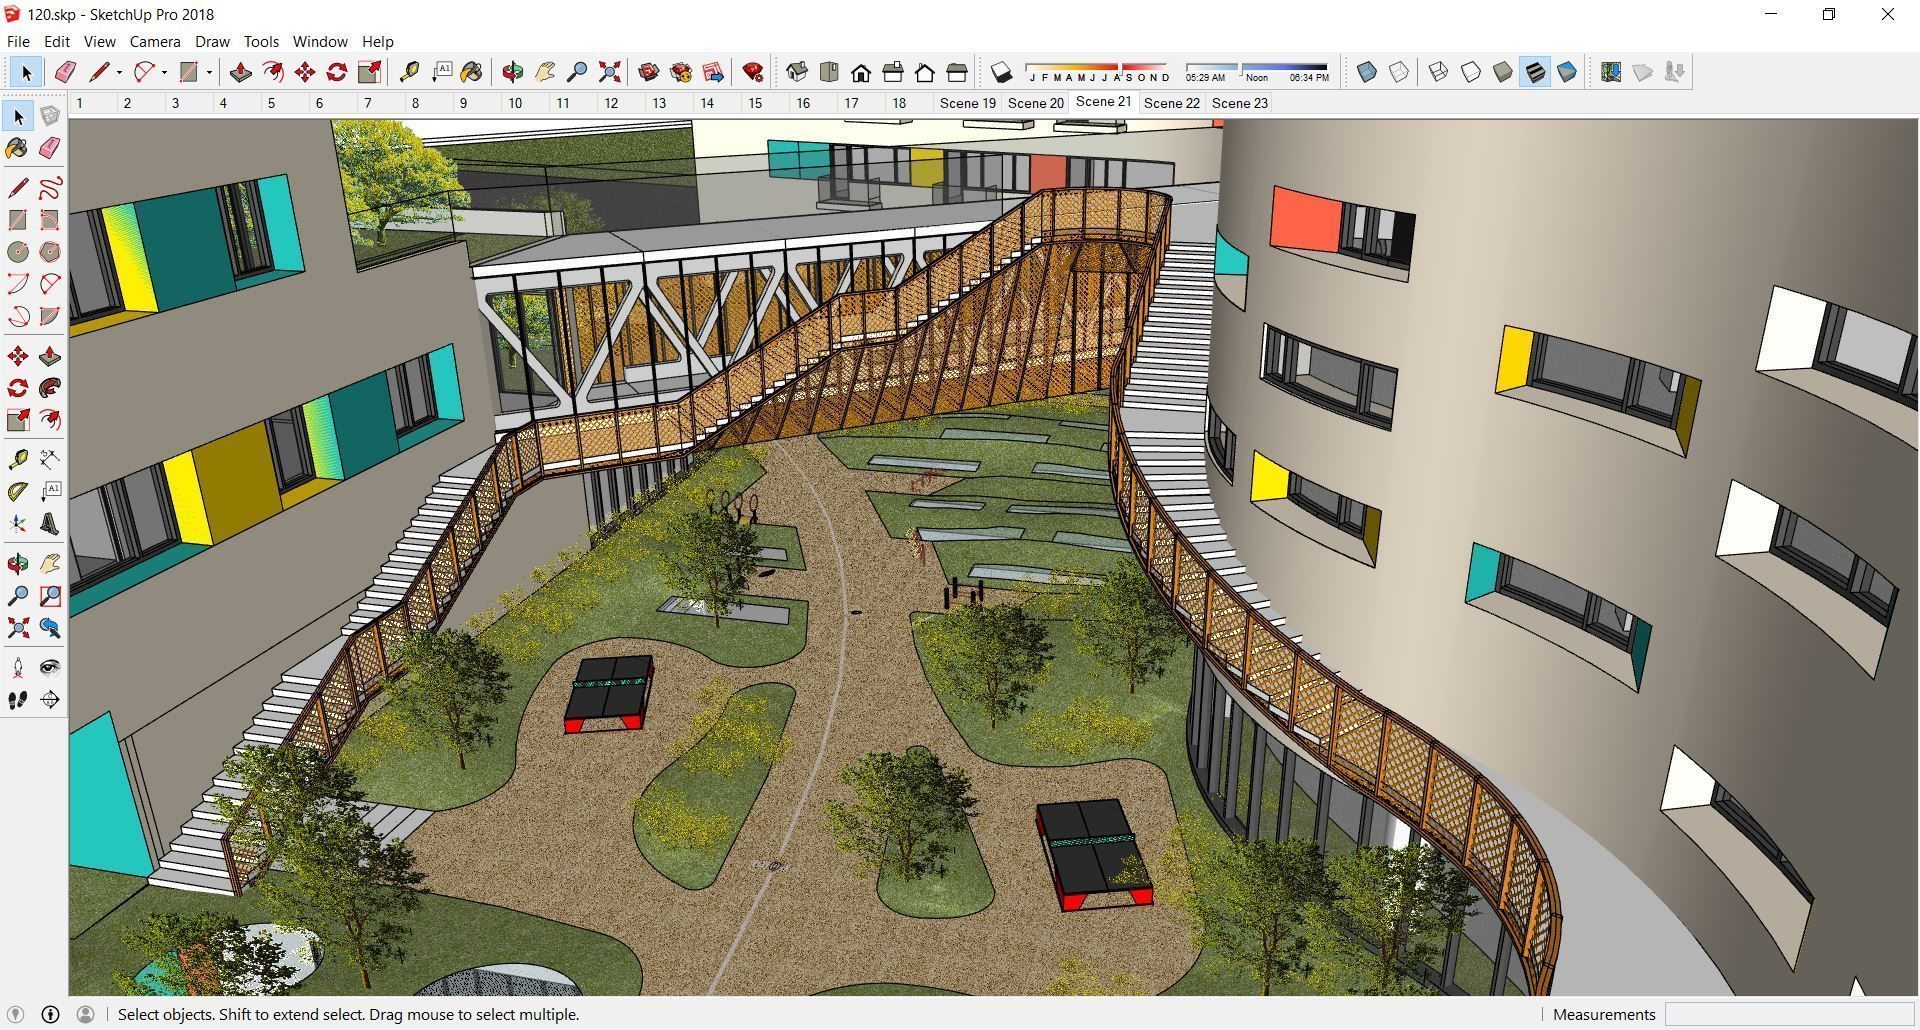
Task: Switch to Scene 20 tab
Action: point(1035,103)
